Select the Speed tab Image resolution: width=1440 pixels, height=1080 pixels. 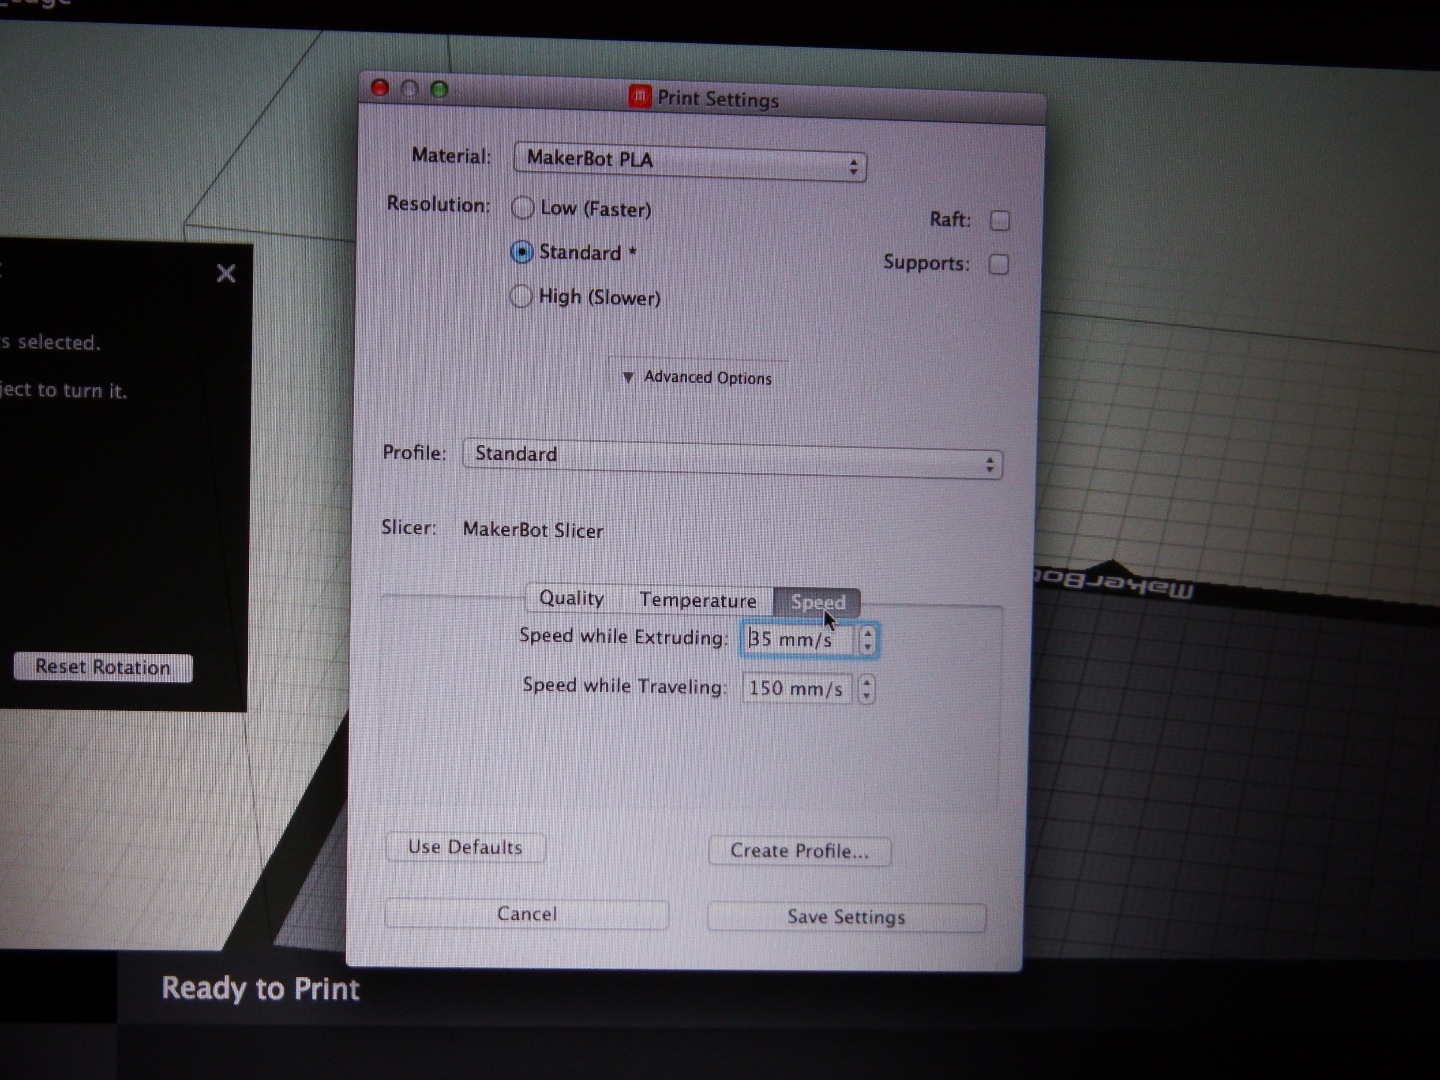click(817, 602)
